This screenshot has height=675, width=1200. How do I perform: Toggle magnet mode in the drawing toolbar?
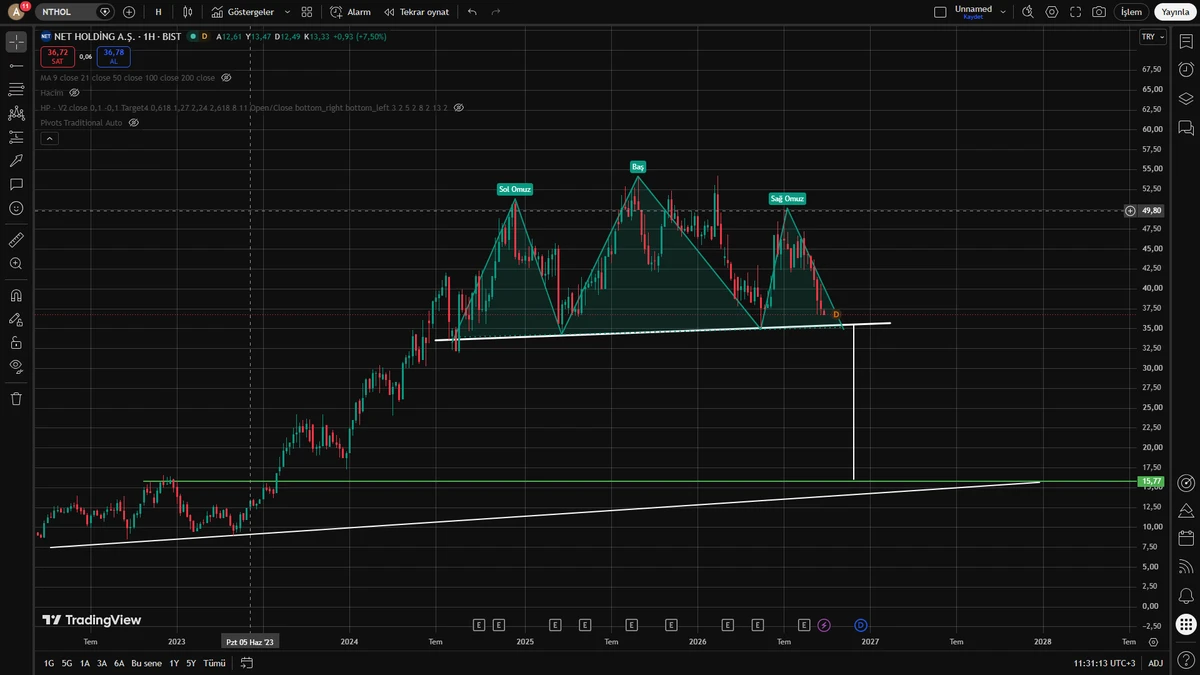click(16, 296)
